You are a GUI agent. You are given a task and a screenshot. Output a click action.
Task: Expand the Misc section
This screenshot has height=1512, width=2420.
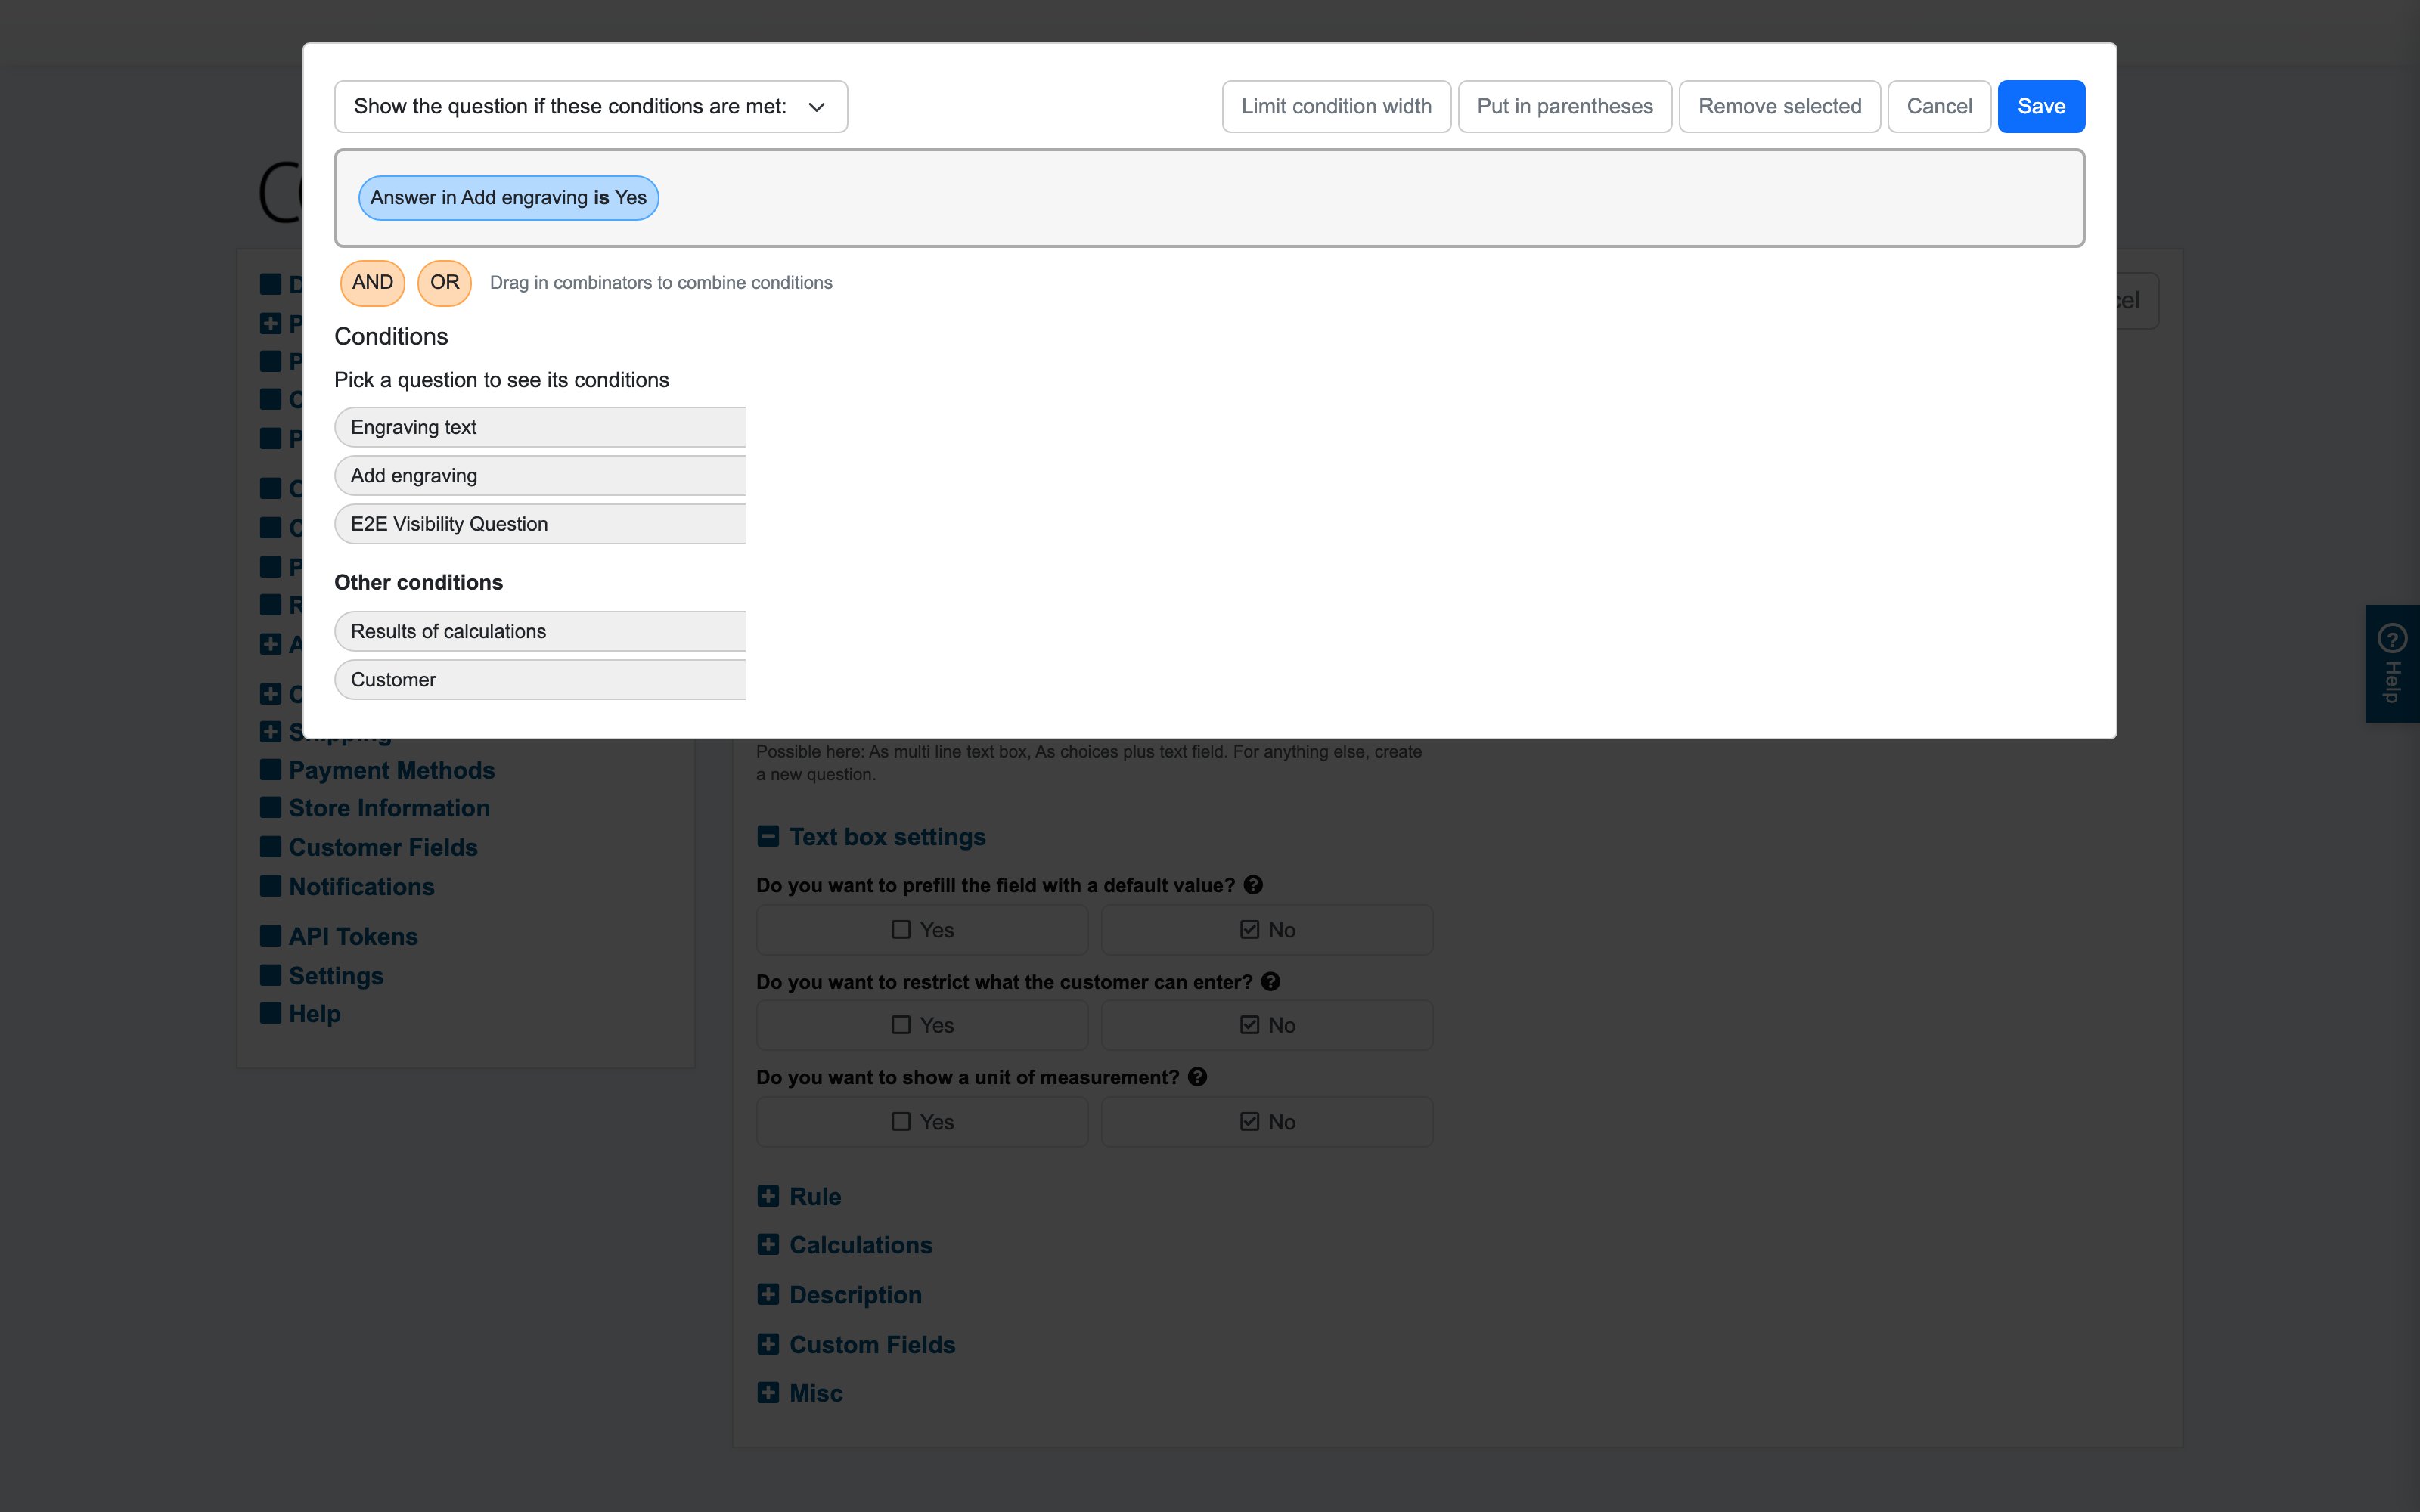800,1393
